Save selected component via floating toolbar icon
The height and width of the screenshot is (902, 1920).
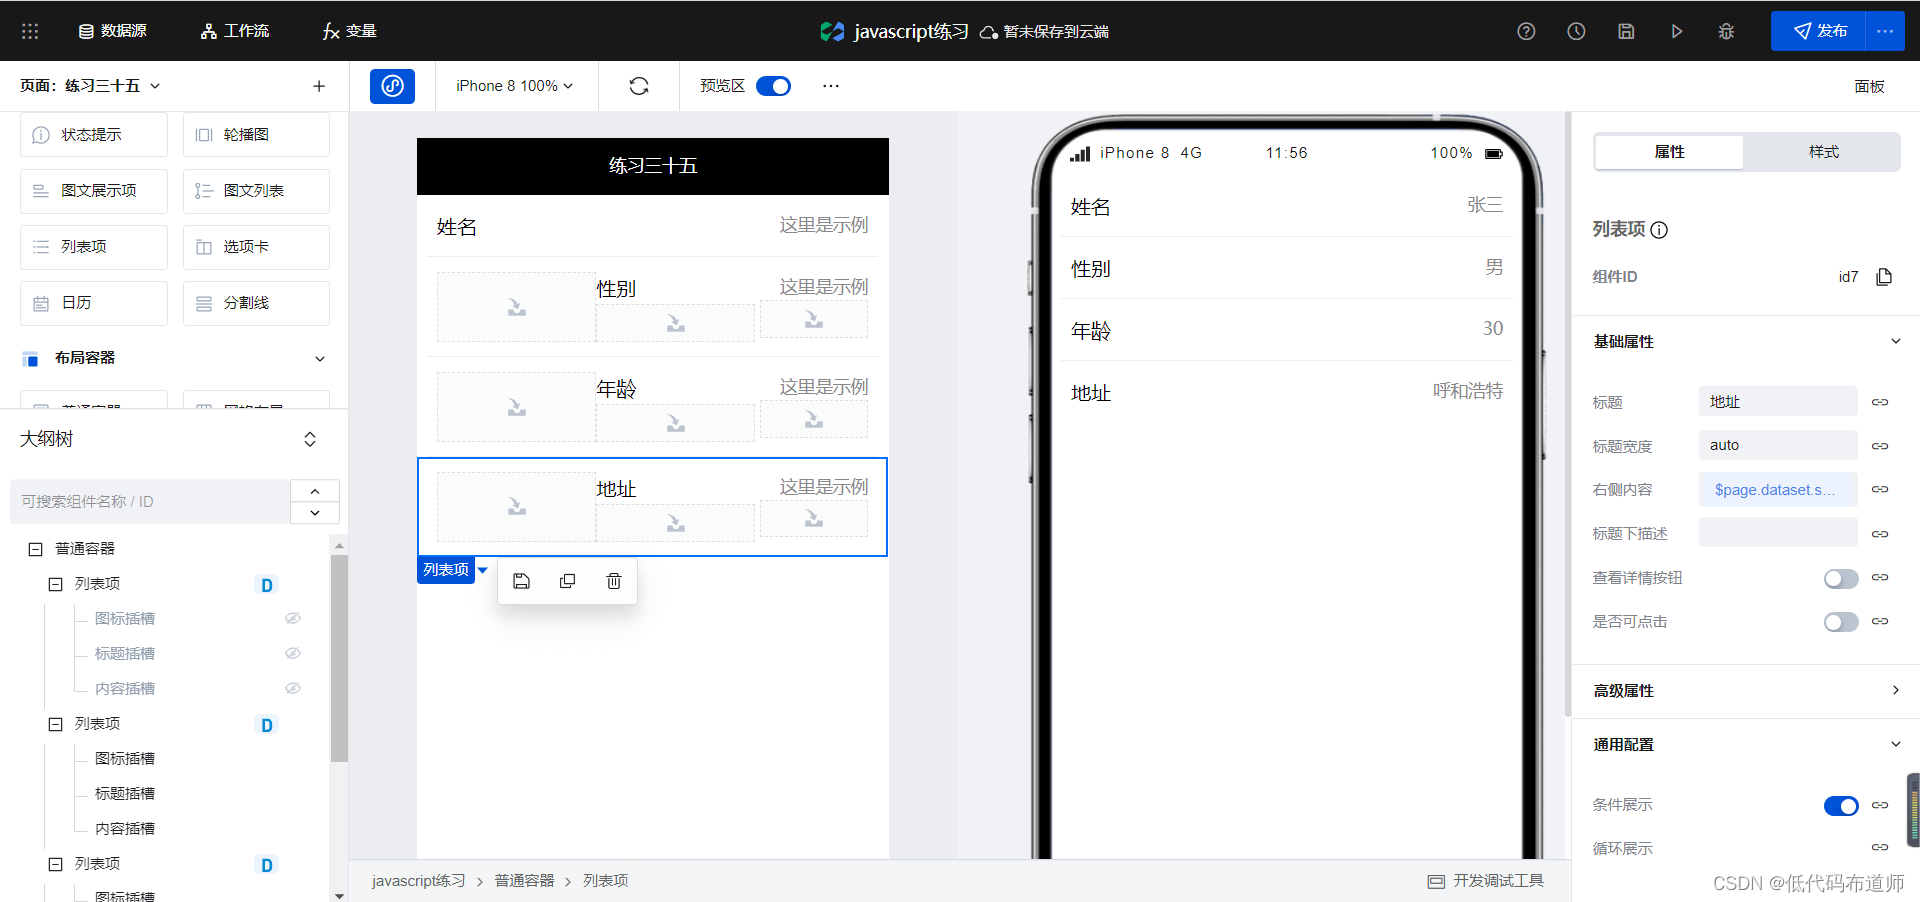point(521,581)
